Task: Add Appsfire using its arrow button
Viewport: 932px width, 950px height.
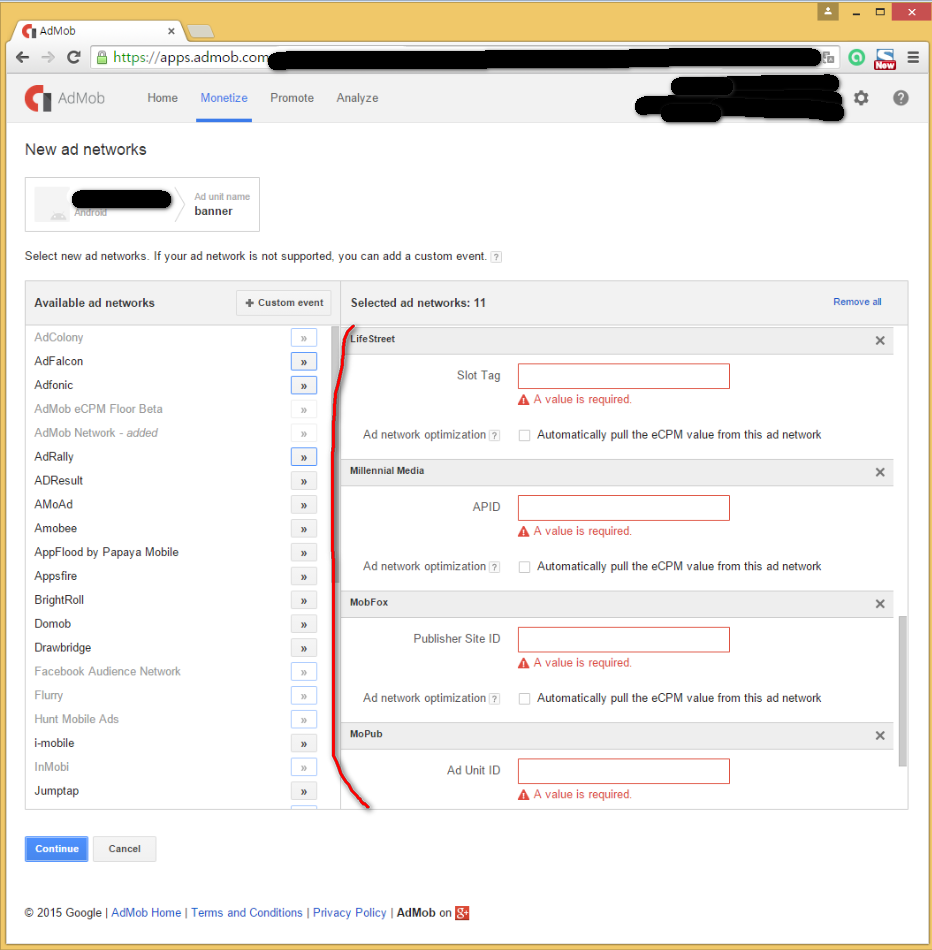Action: (x=304, y=576)
